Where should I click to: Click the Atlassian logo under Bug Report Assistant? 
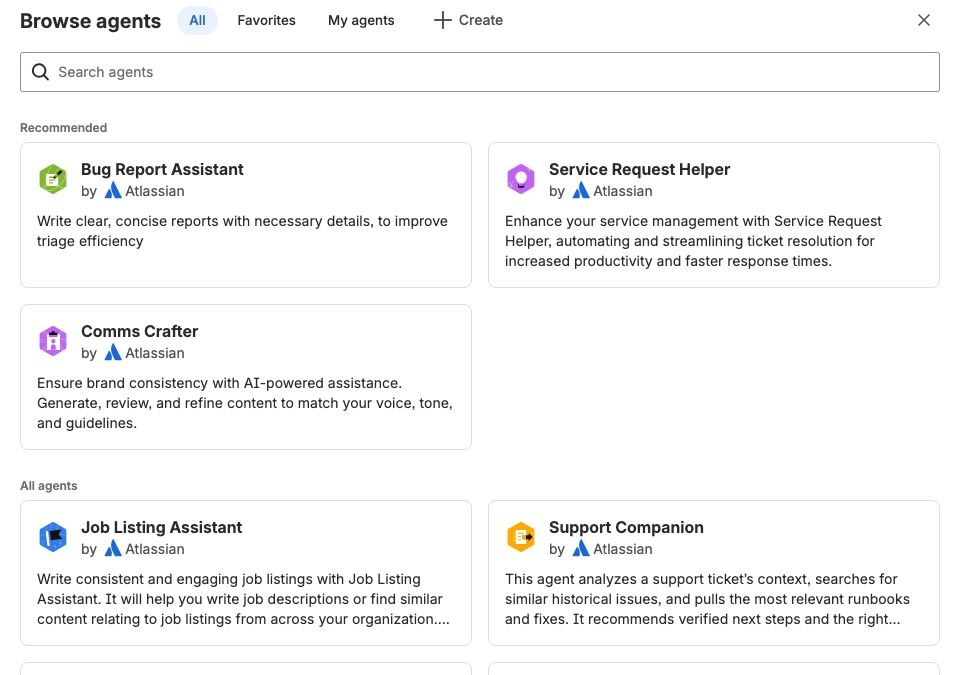(x=113, y=191)
